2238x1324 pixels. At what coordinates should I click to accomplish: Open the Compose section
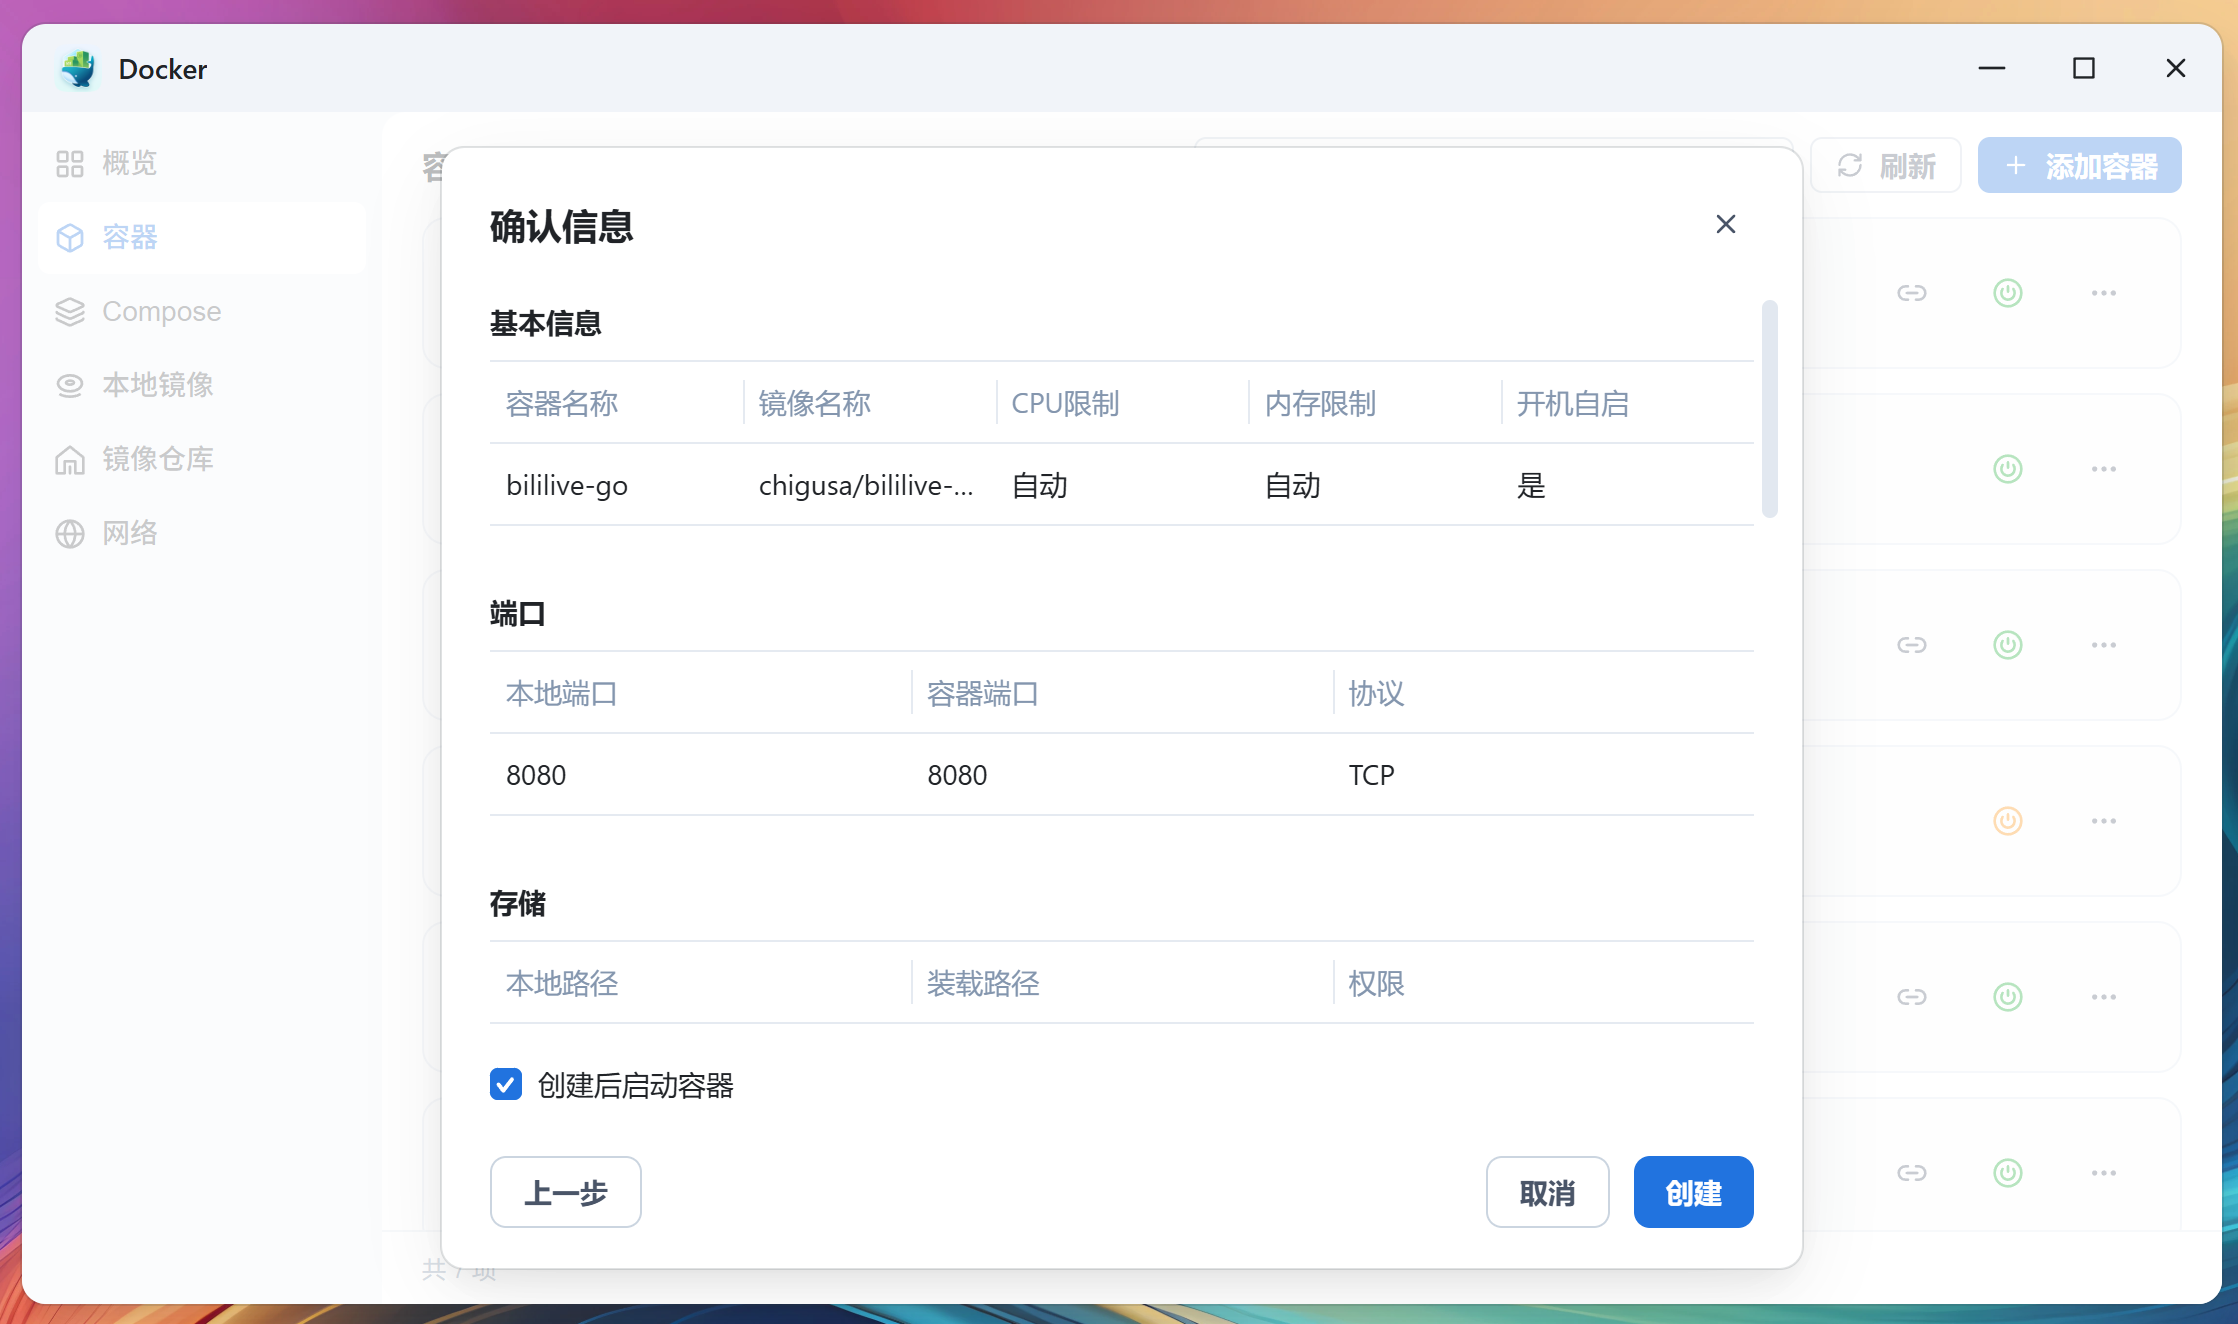[x=160, y=311]
